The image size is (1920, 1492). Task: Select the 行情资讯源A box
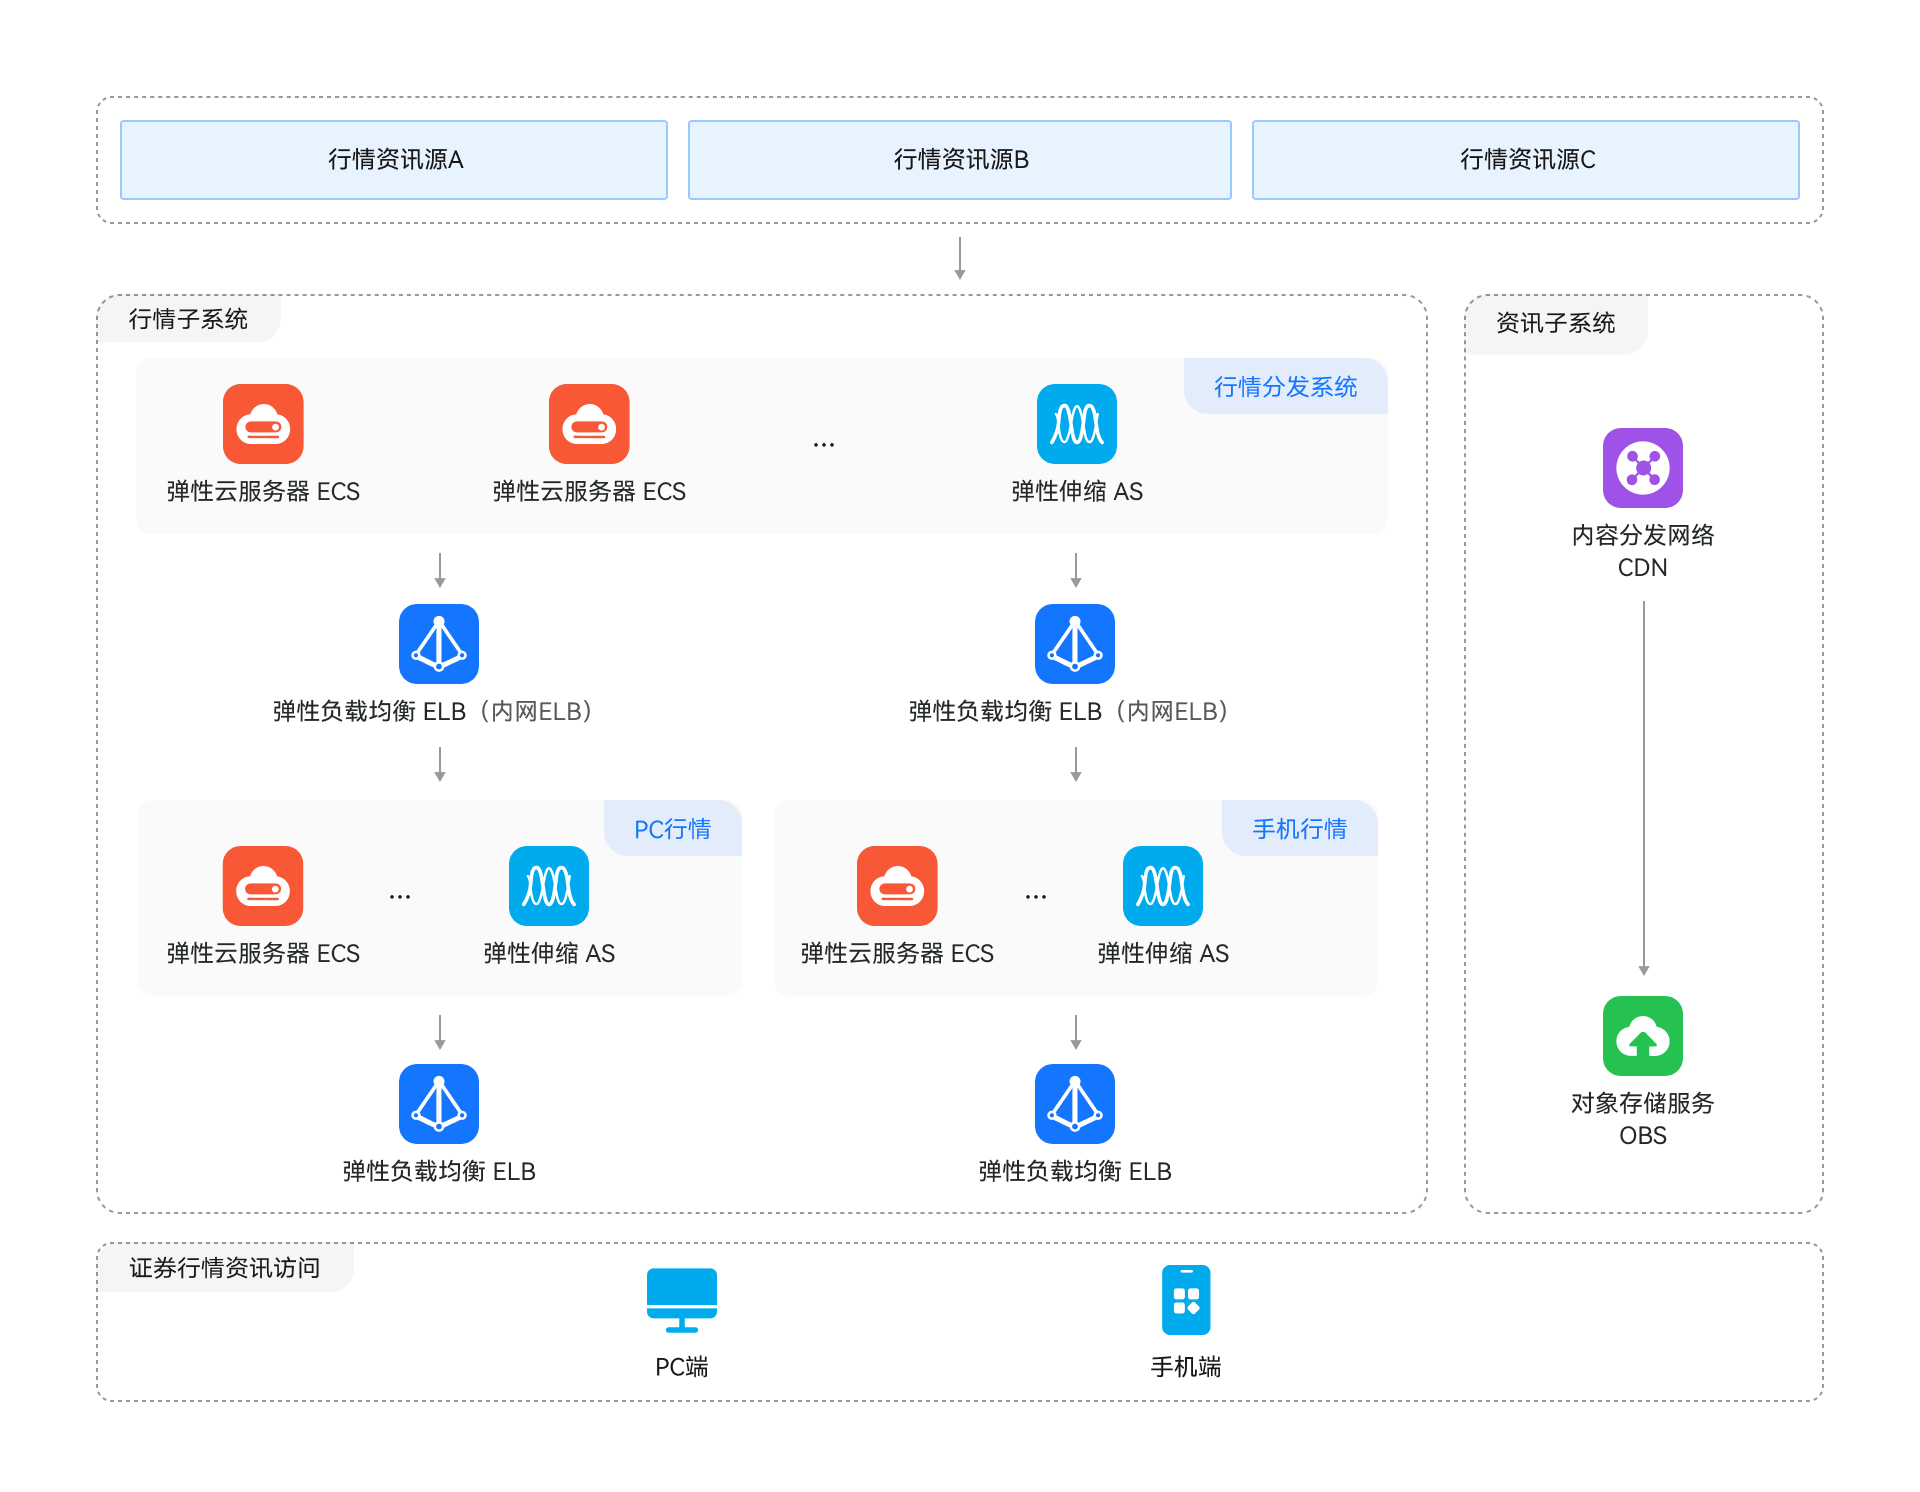(394, 160)
